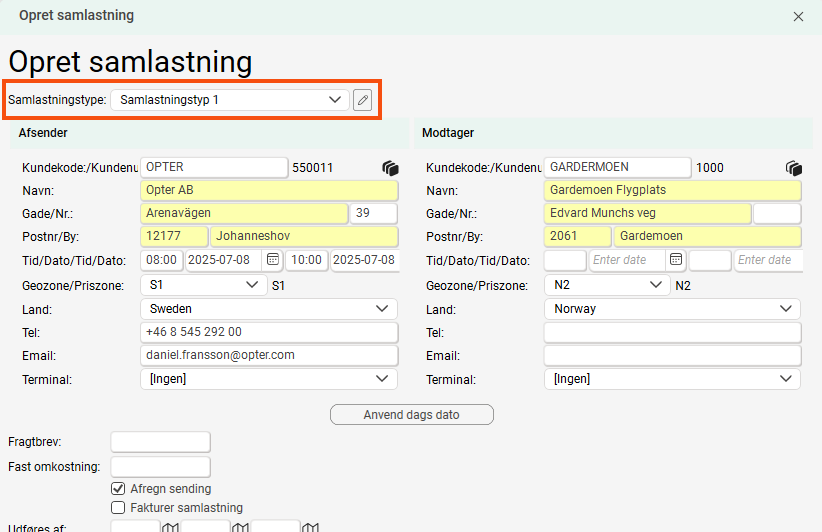Click the Fragtbrev input field
This screenshot has height=532, width=822.
(160, 442)
